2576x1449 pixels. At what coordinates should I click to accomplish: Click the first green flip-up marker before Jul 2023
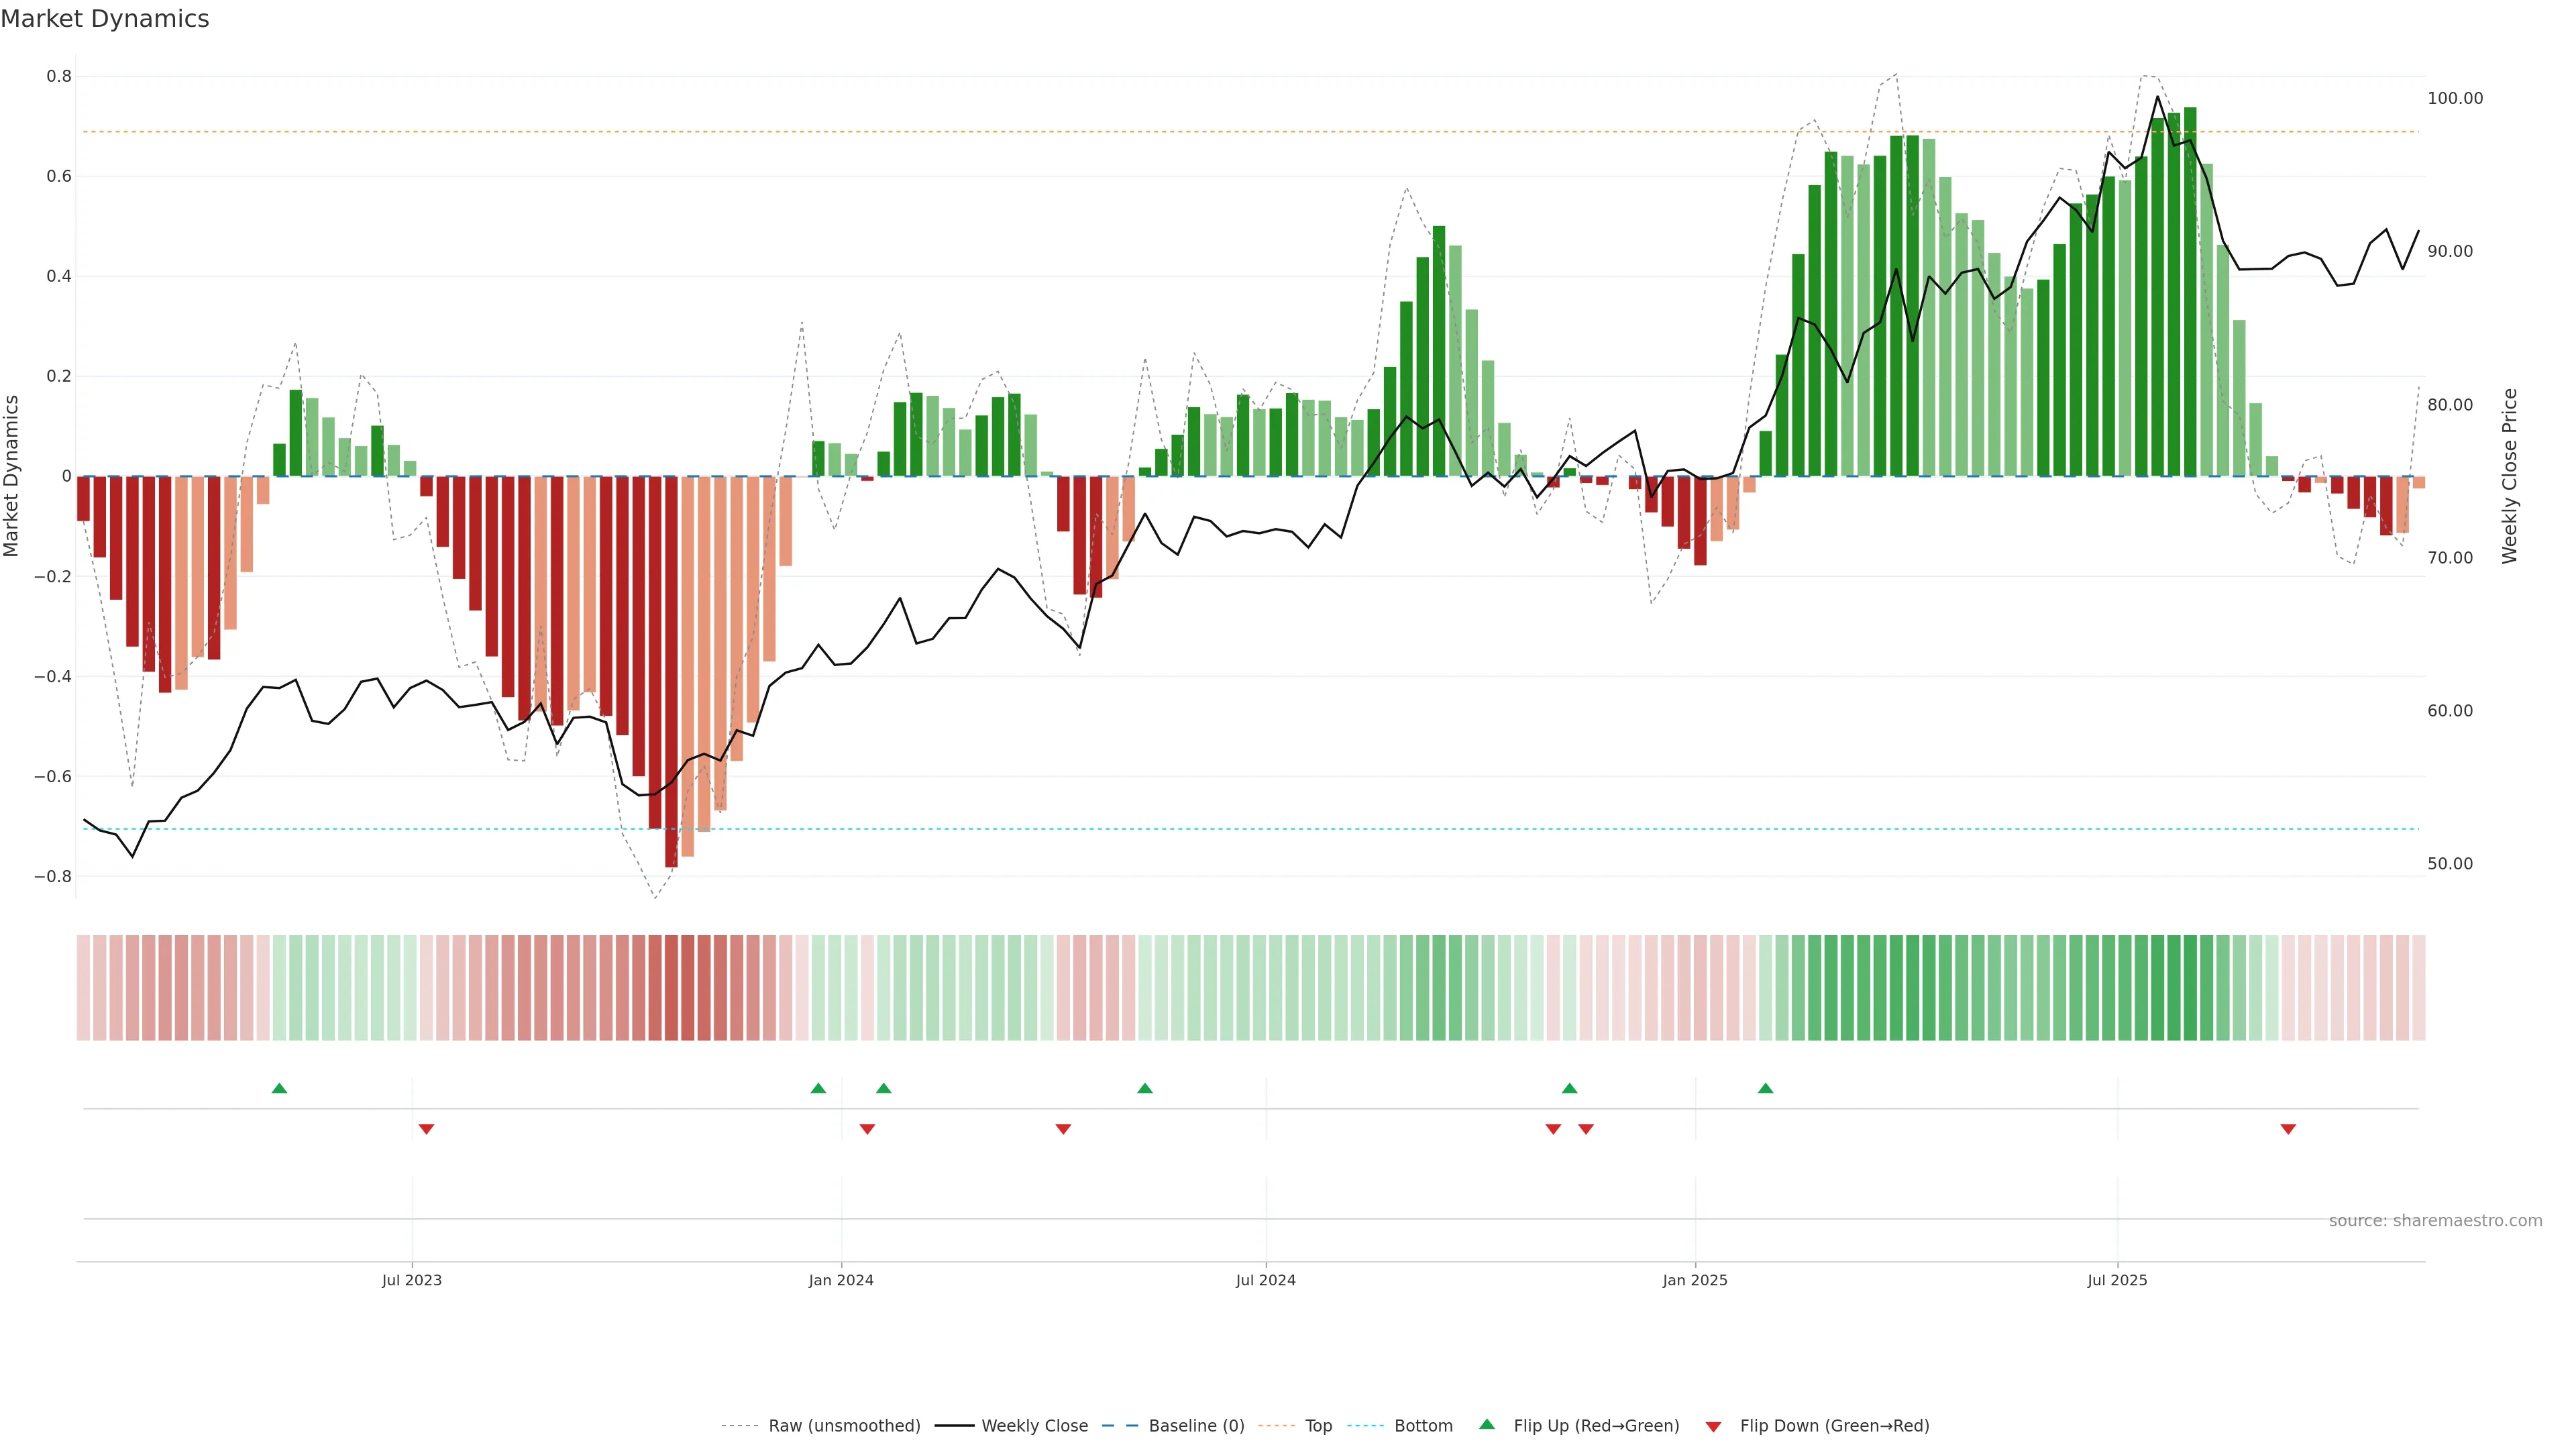click(x=279, y=1088)
